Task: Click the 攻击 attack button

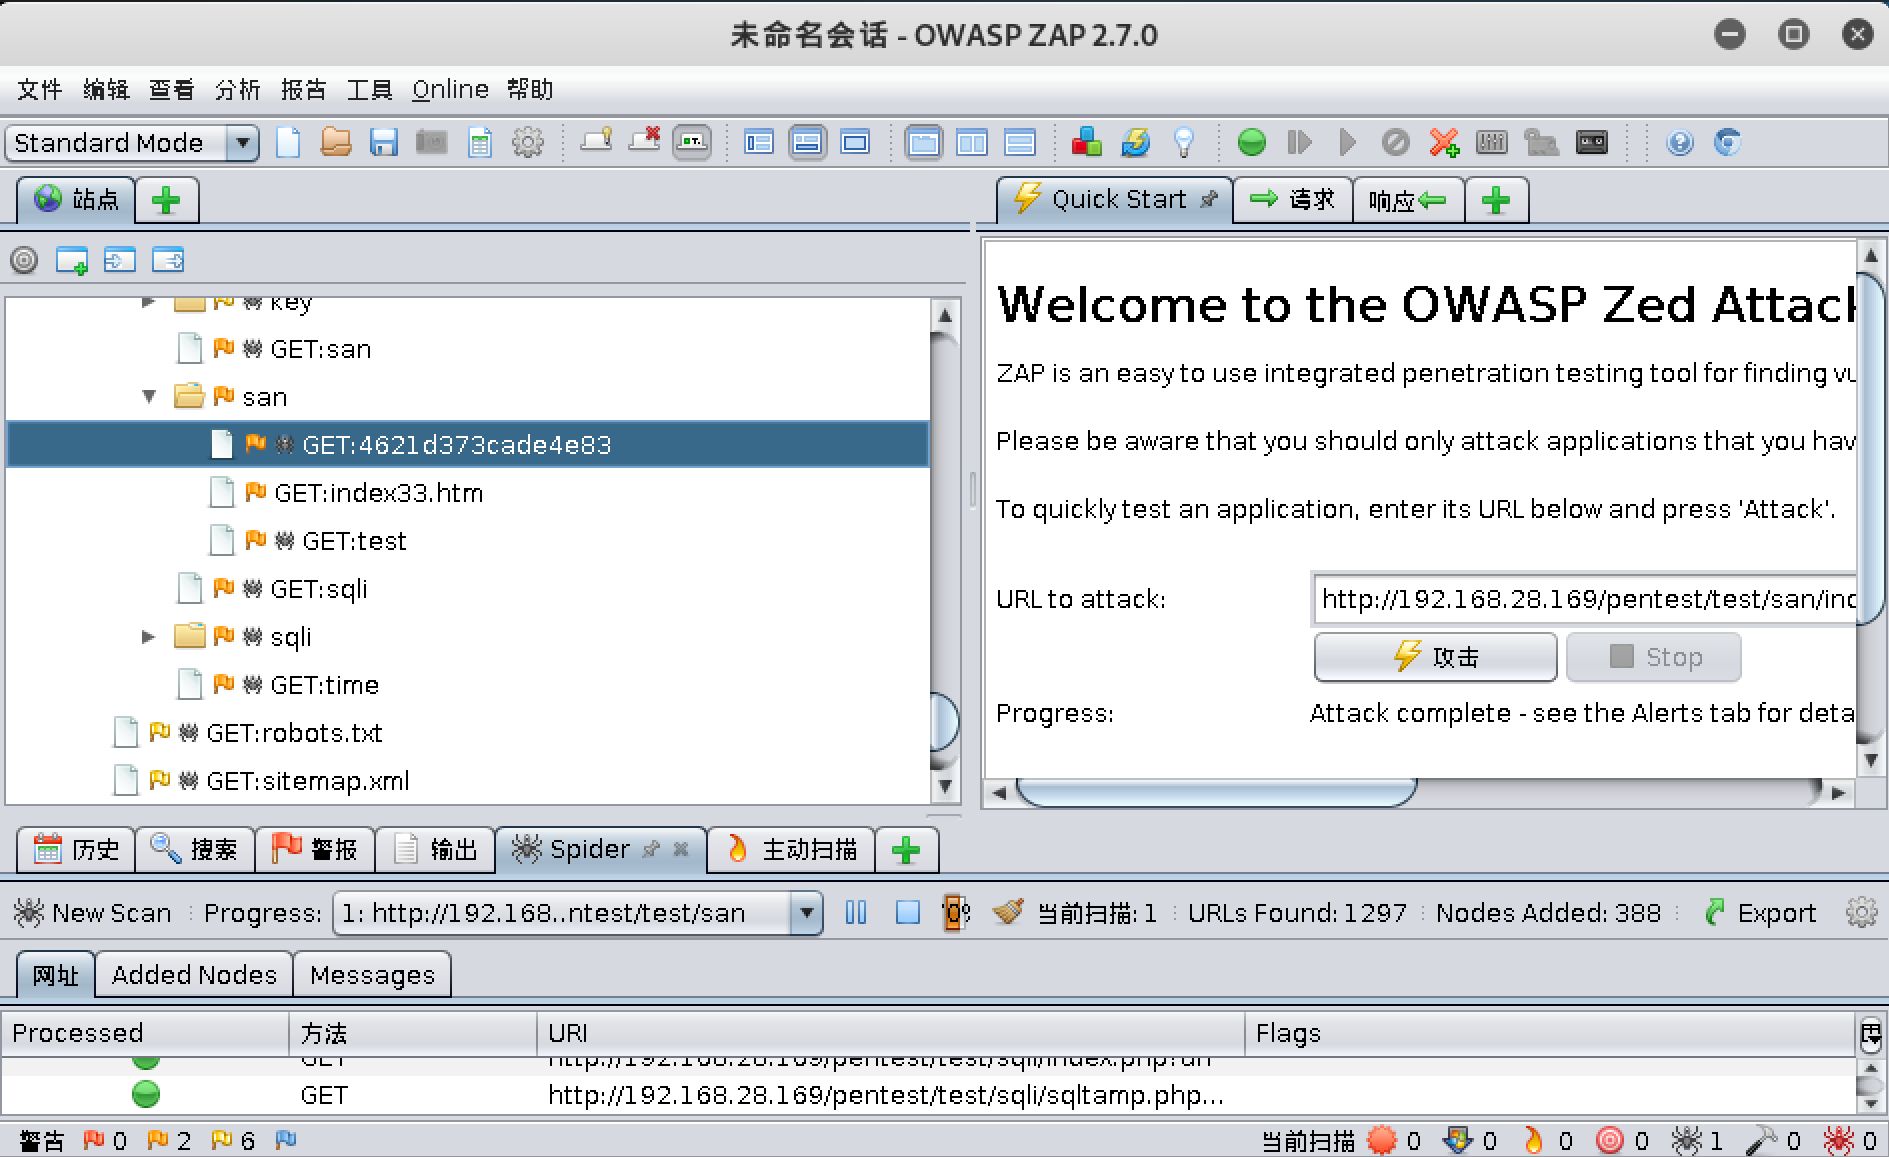Action: [x=1435, y=657]
